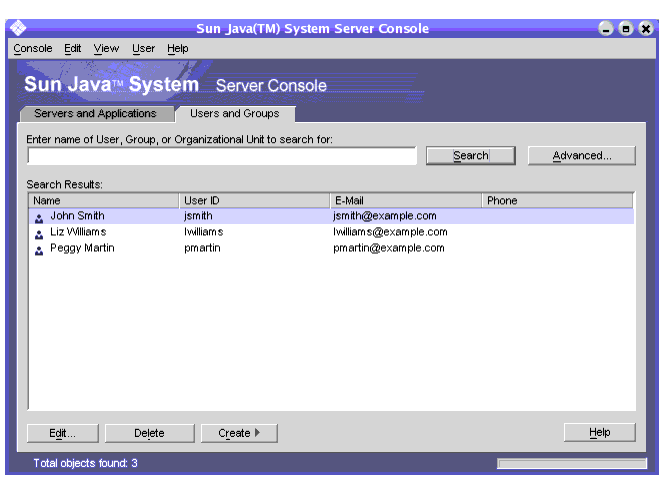The image size is (665, 494).
Task: Click the status bar progress indicator
Action: [x=572, y=463]
